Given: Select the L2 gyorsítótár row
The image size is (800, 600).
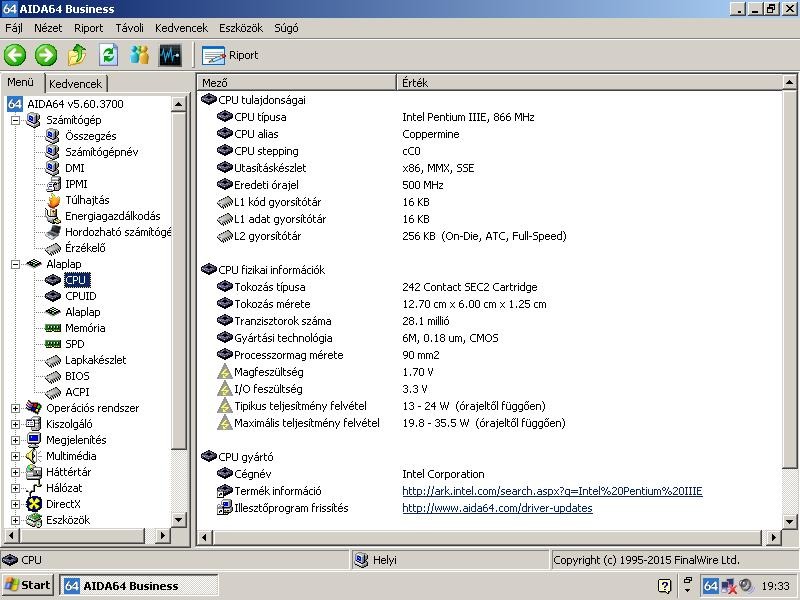Looking at the screenshot, I should click(x=489, y=236).
